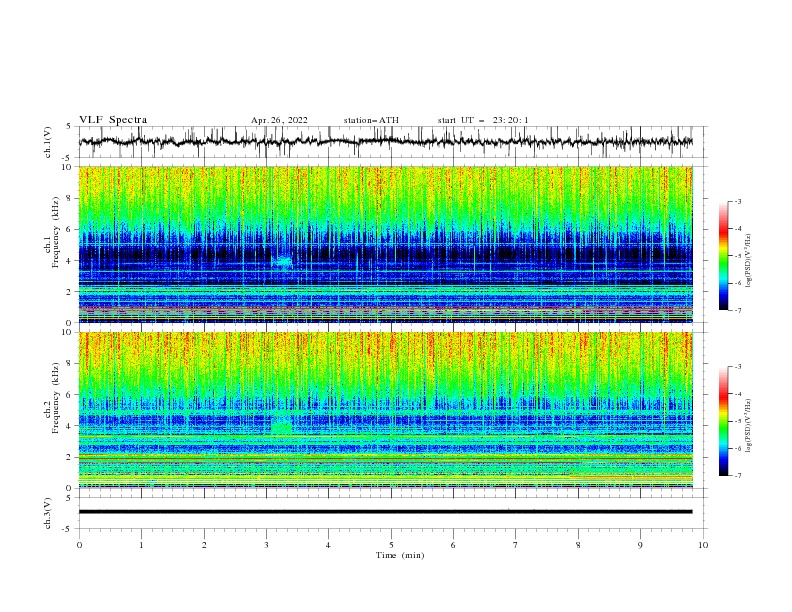Click time axis tick label "0"
792x612 pixels.
point(79,545)
